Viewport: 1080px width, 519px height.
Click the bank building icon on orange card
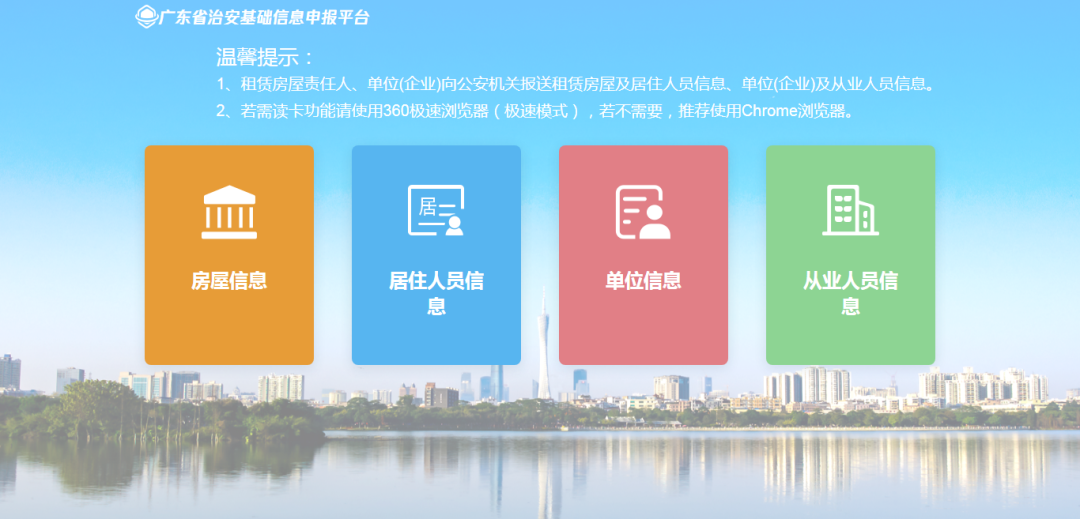pos(229,212)
